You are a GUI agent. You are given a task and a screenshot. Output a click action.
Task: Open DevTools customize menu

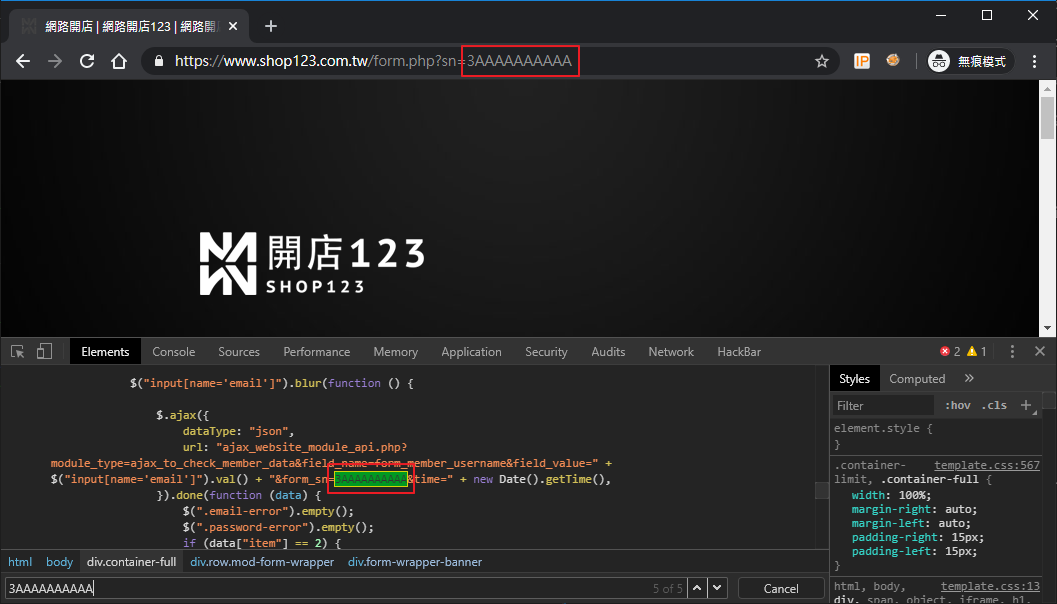[1012, 352]
